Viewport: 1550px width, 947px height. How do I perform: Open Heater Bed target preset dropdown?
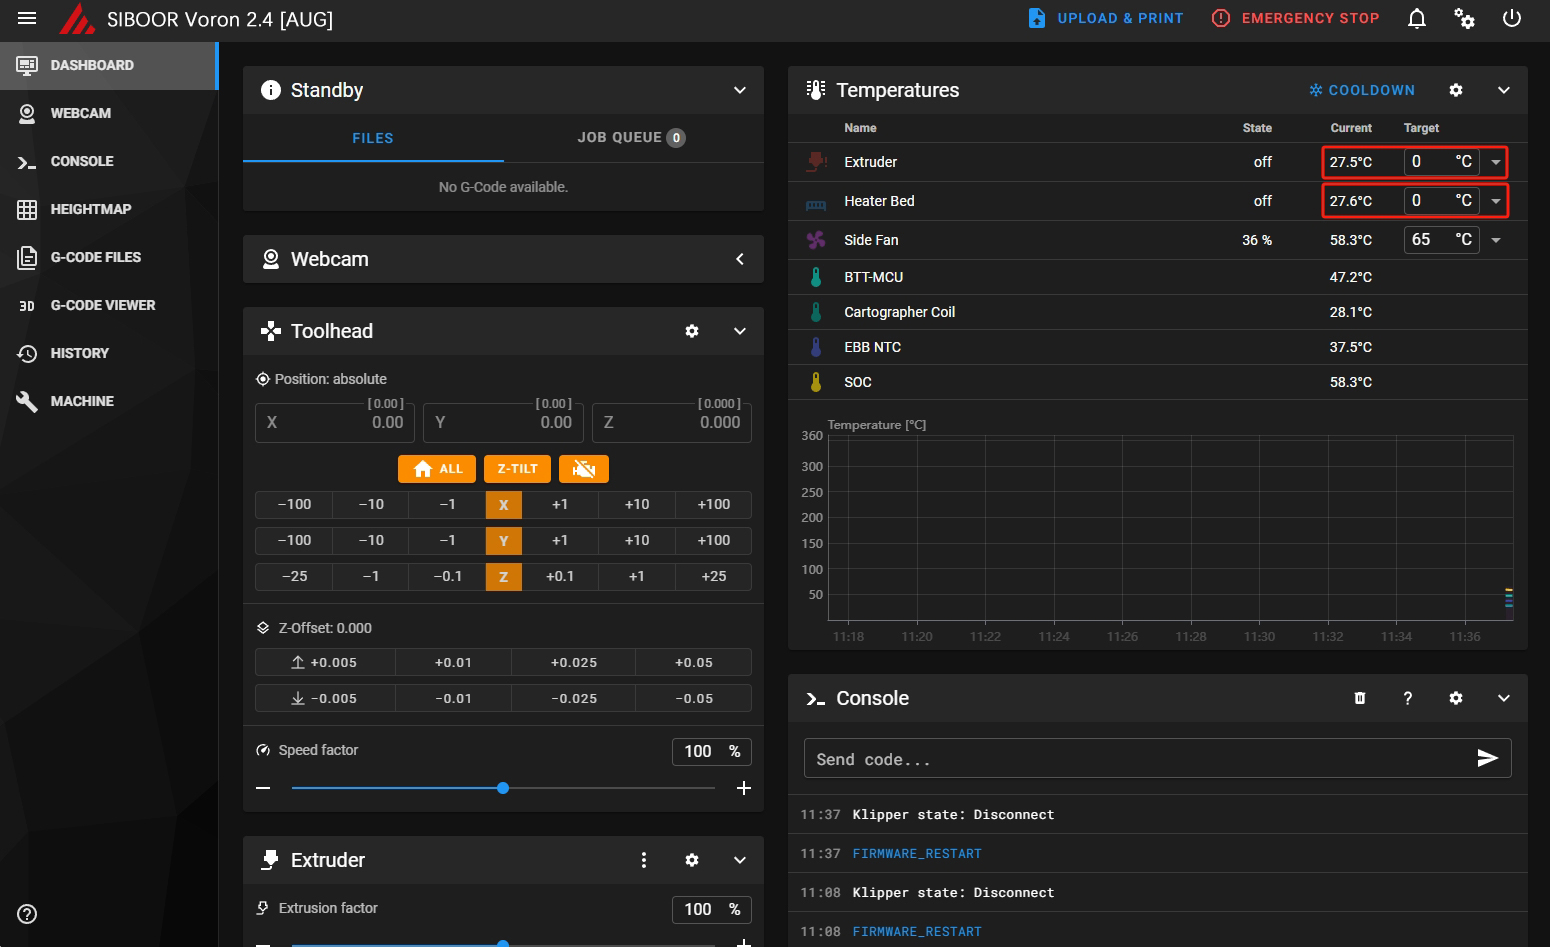pos(1495,201)
